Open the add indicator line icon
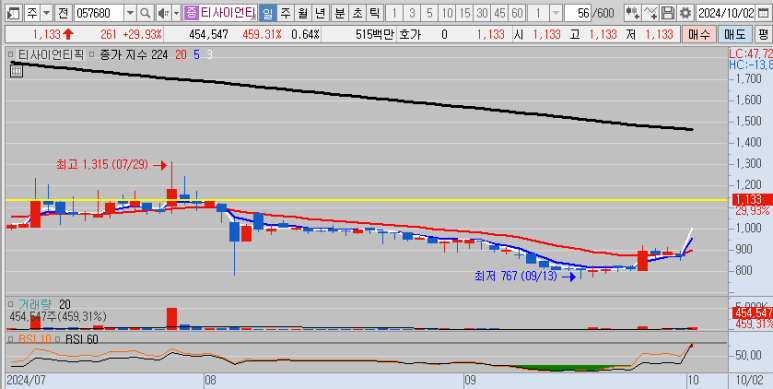The width and height of the screenshot is (773, 389). click(x=651, y=13)
